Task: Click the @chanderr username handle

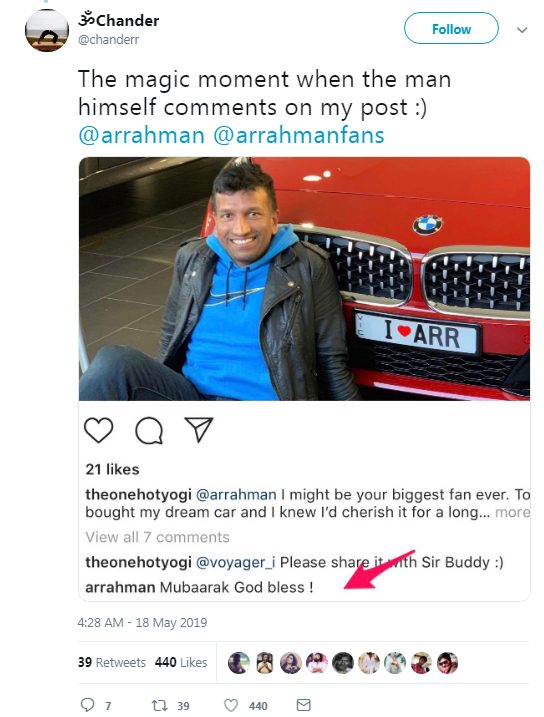Action: (108, 40)
